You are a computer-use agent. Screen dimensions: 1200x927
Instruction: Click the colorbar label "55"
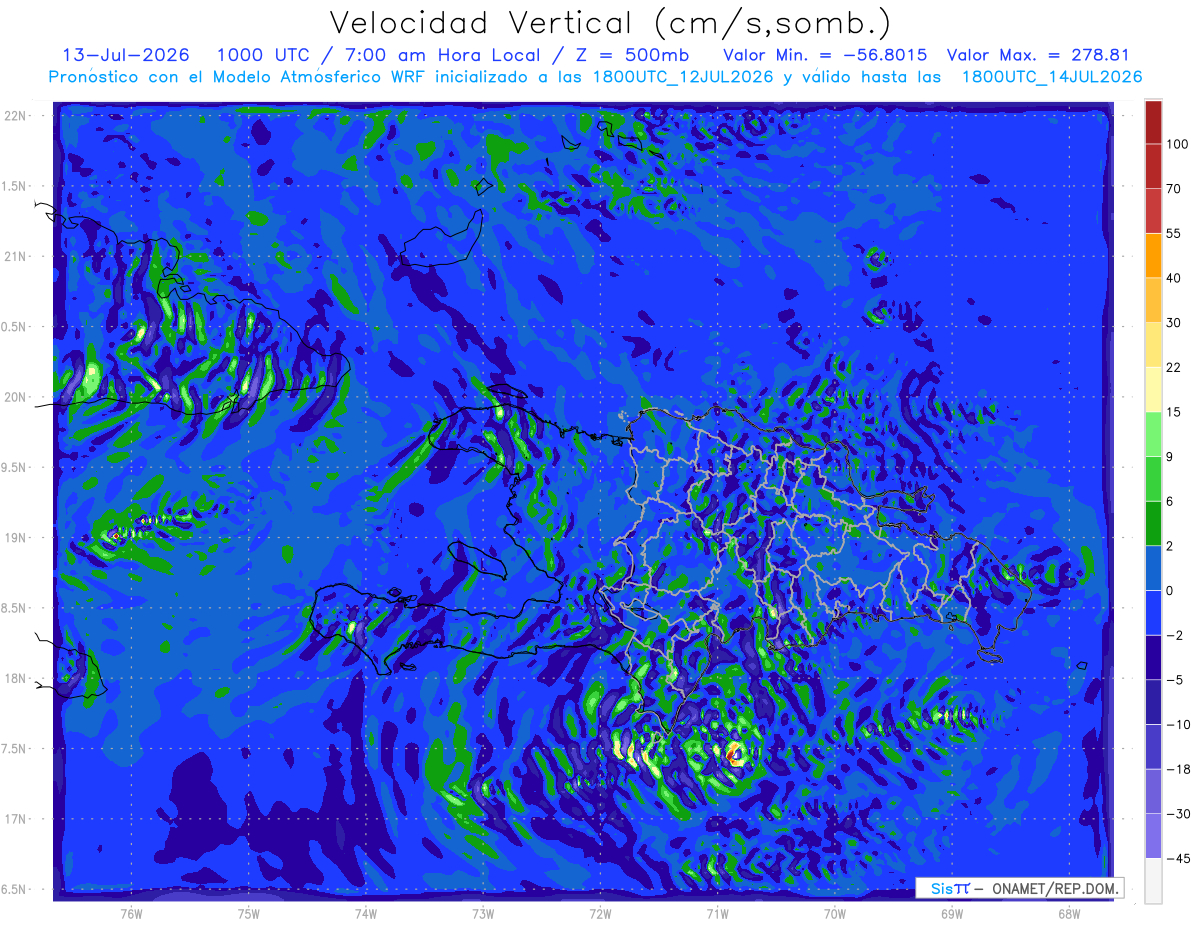[x=1174, y=233]
